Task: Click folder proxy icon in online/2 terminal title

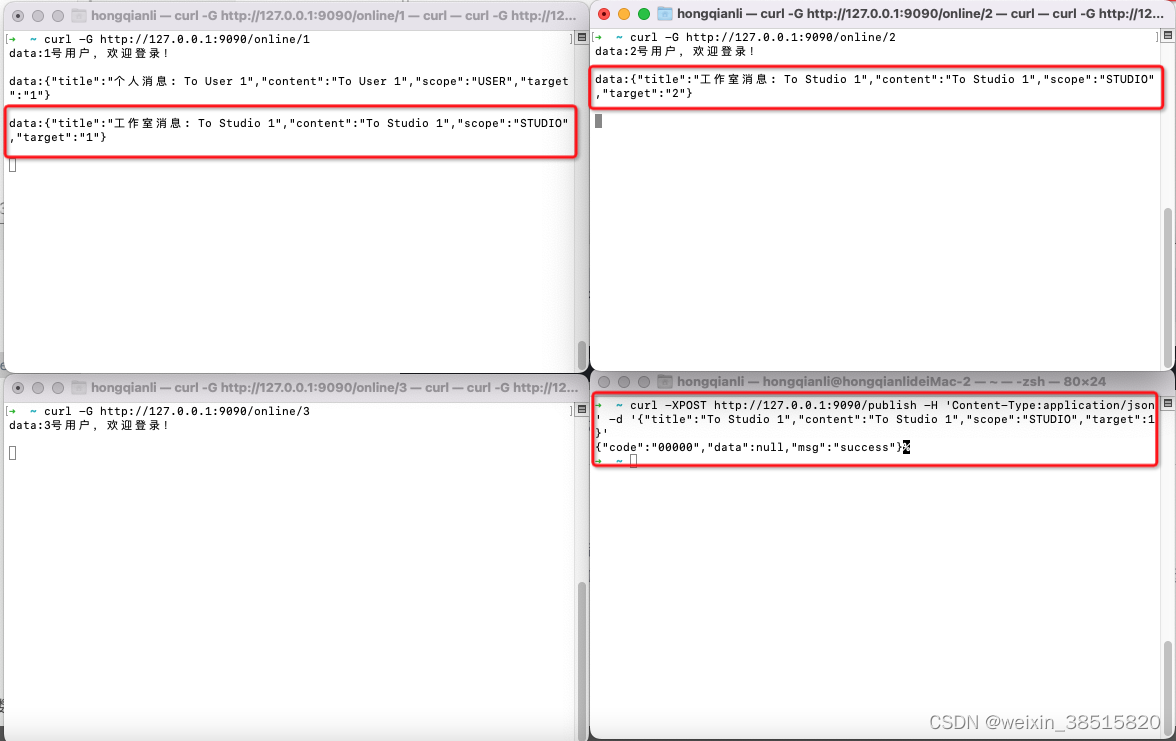Action: (x=664, y=14)
